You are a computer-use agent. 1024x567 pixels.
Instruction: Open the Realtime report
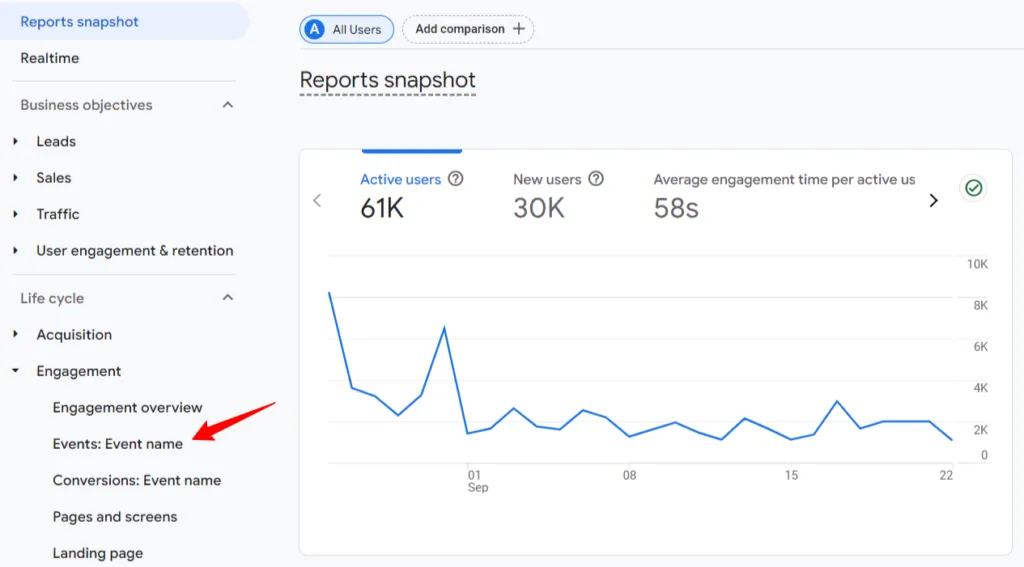click(x=50, y=58)
